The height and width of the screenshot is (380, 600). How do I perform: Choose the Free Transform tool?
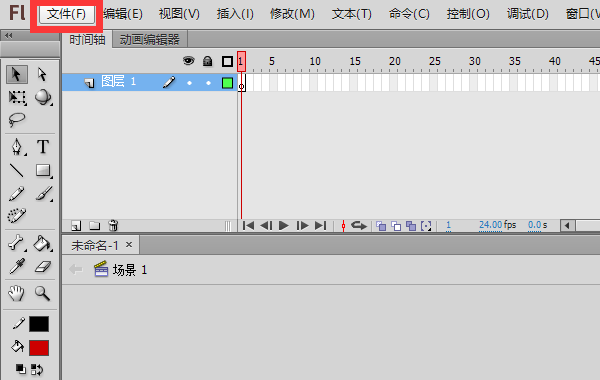coord(17,98)
